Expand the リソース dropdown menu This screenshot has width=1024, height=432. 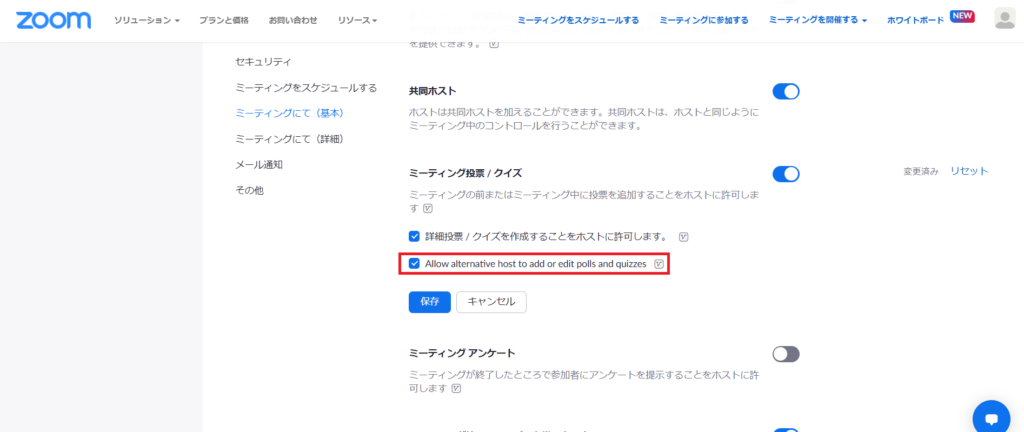[357, 20]
